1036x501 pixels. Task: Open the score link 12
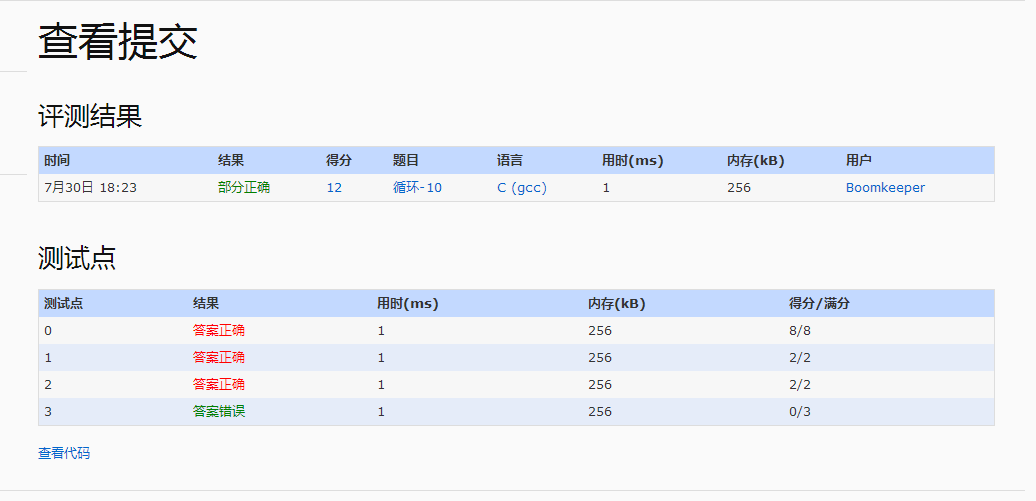tap(334, 188)
